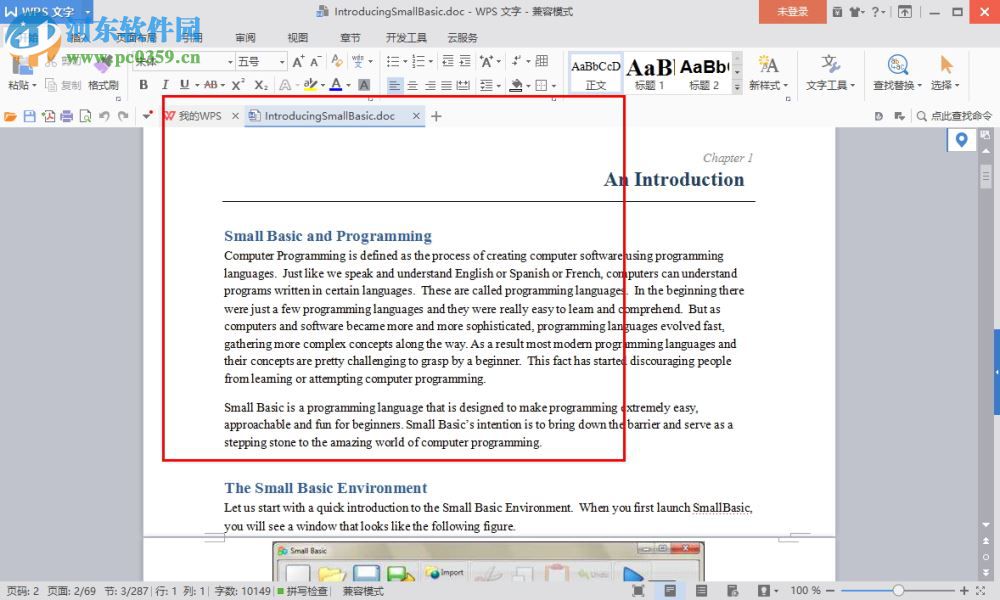Redo the last action
The height and width of the screenshot is (600, 1000).
coord(123,116)
